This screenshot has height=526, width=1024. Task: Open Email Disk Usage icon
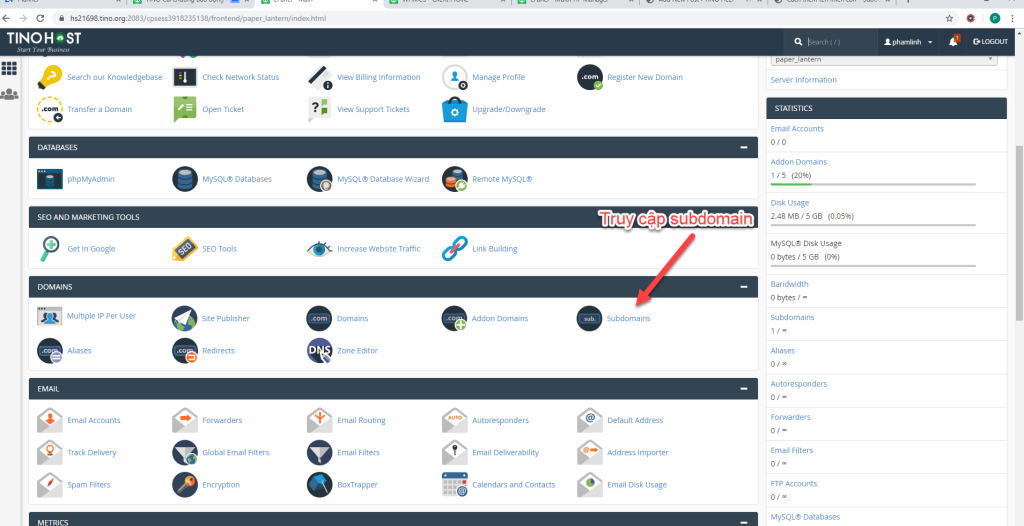pos(590,485)
